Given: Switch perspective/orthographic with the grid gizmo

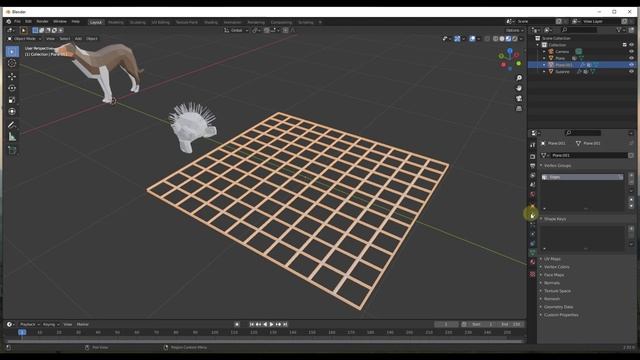Looking at the screenshot, I should click(519, 109).
